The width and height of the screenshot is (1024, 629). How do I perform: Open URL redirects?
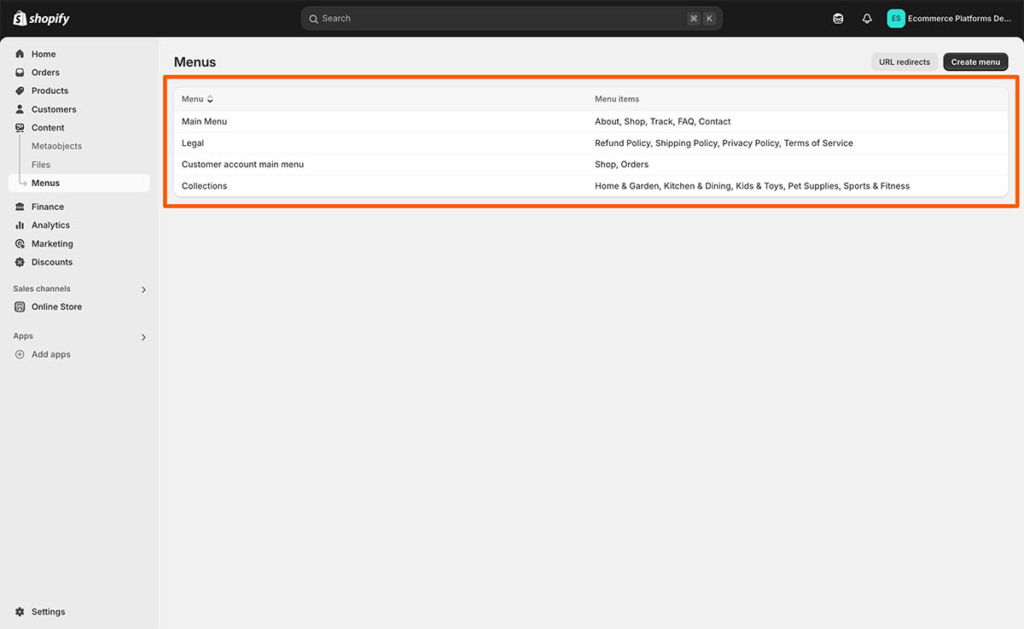click(904, 61)
